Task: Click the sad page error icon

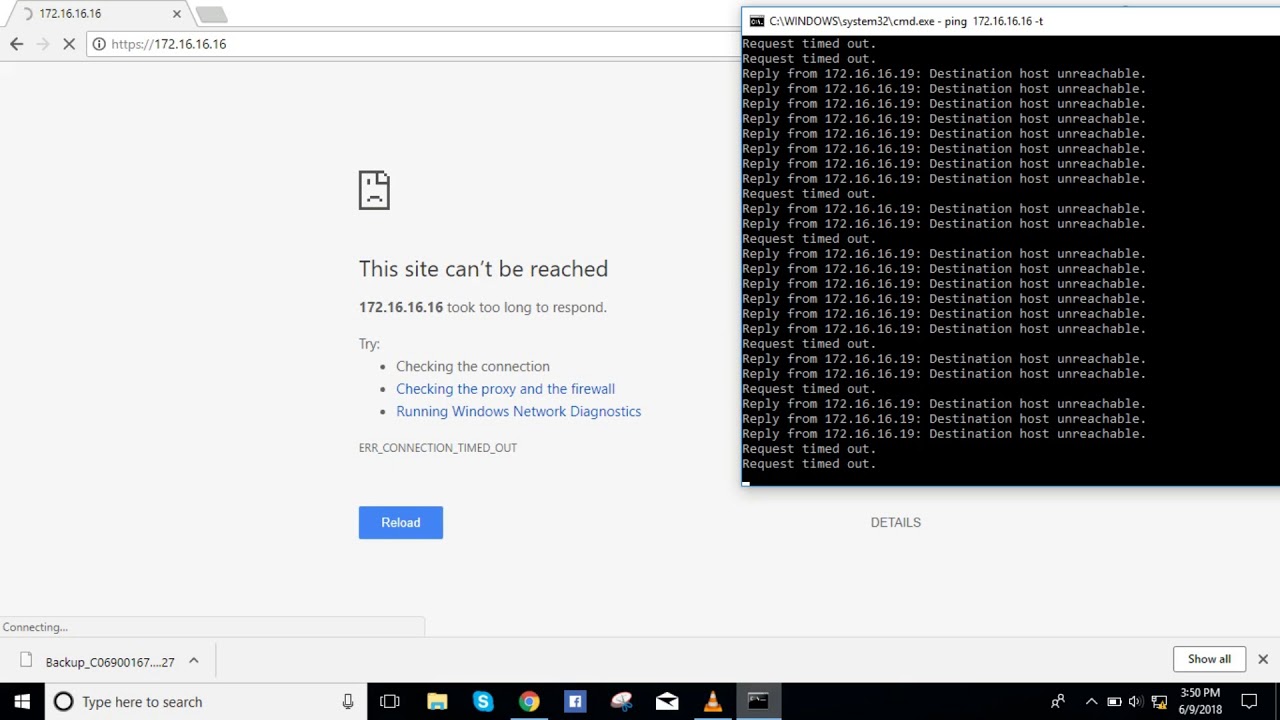Action: 374,190
